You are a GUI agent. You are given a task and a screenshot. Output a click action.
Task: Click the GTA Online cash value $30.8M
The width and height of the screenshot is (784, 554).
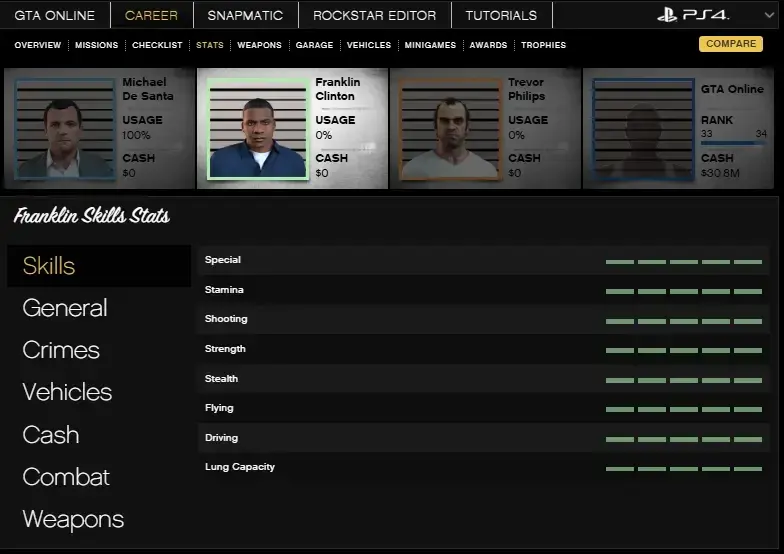(720, 173)
